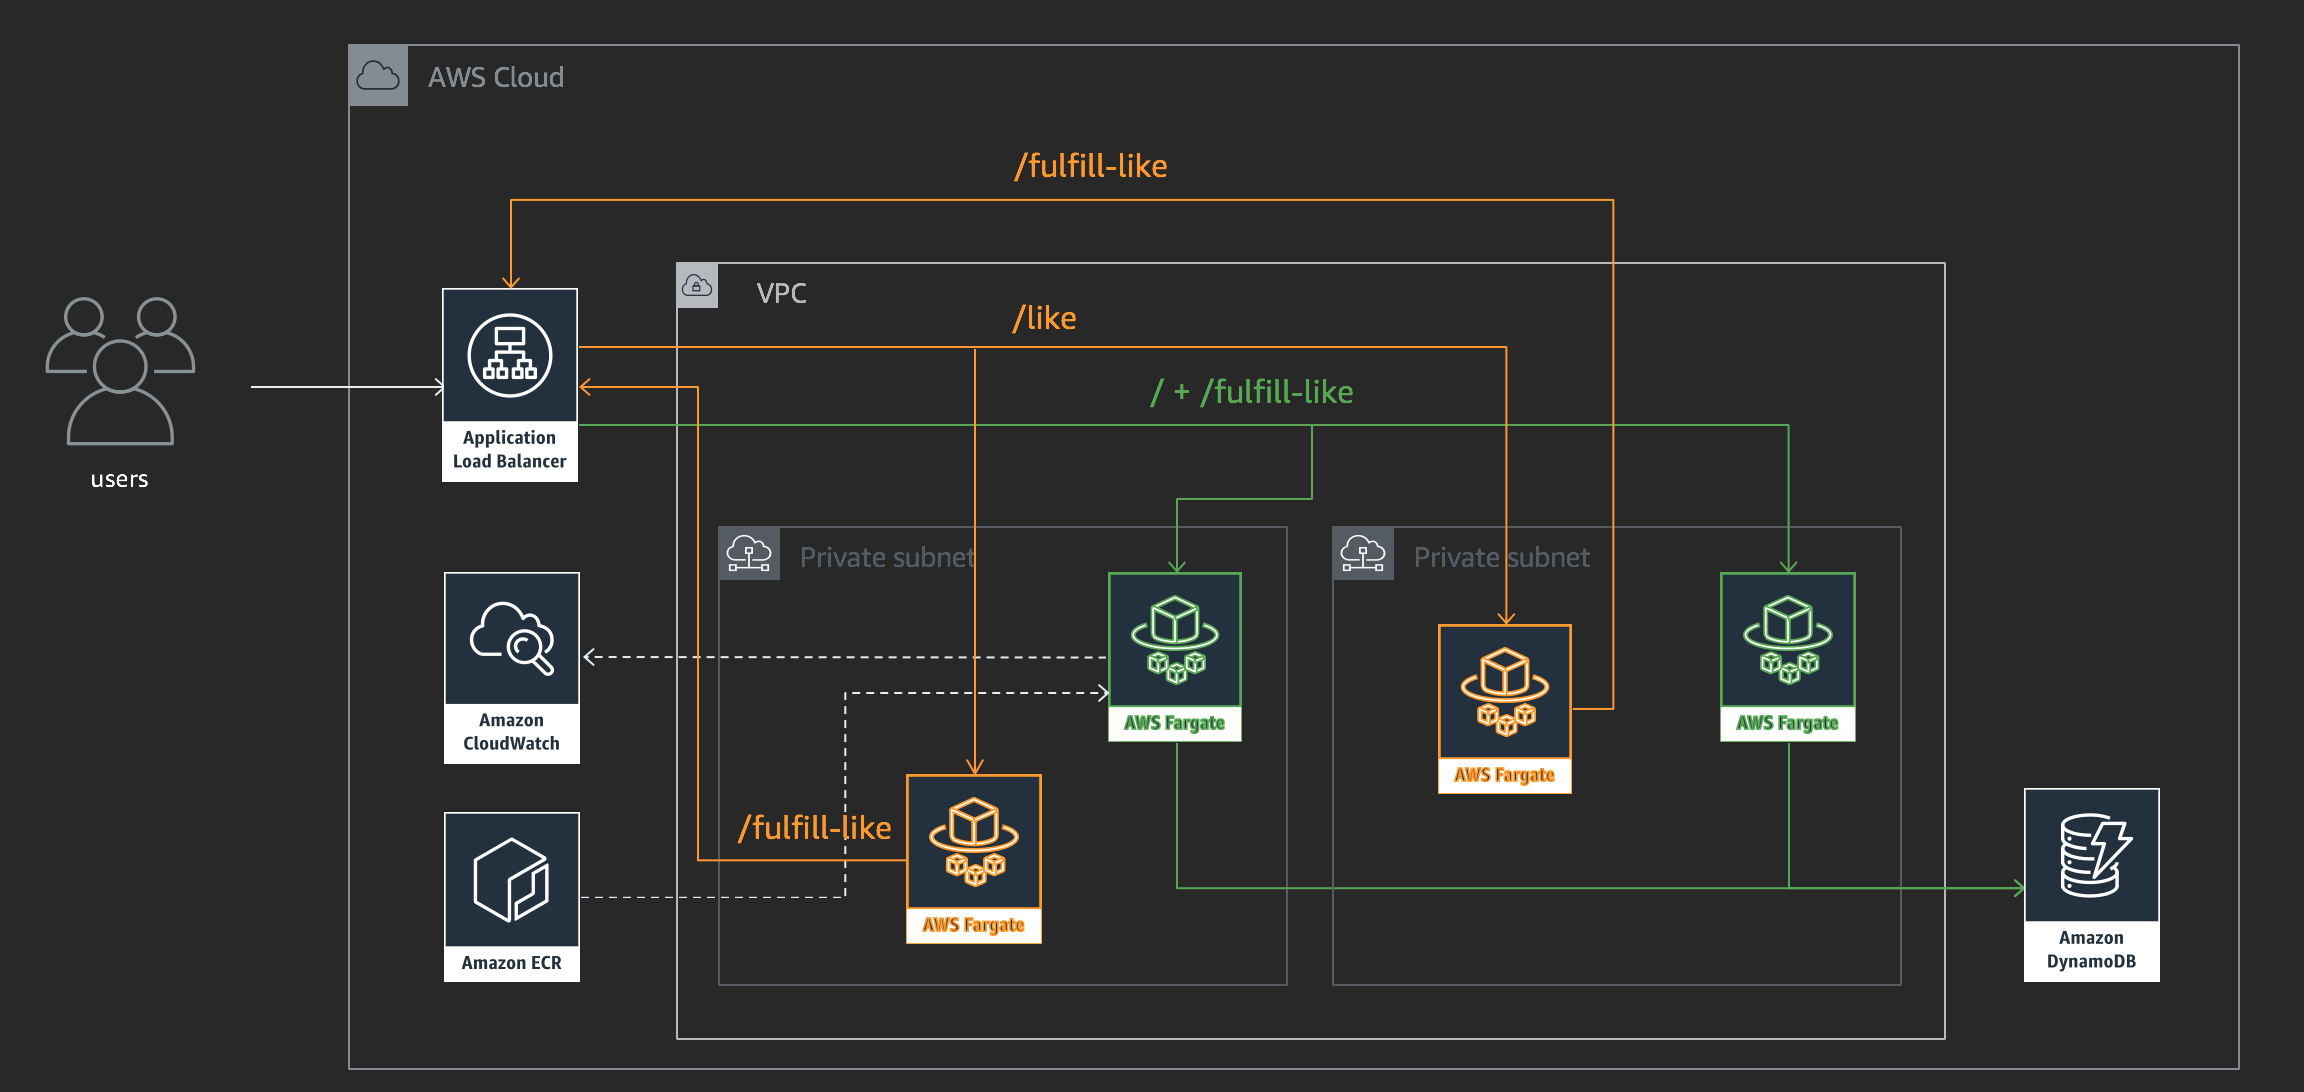This screenshot has width=2304, height=1092.
Task: Click the top /fulfill-like label
Action: click(x=1091, y=166)
